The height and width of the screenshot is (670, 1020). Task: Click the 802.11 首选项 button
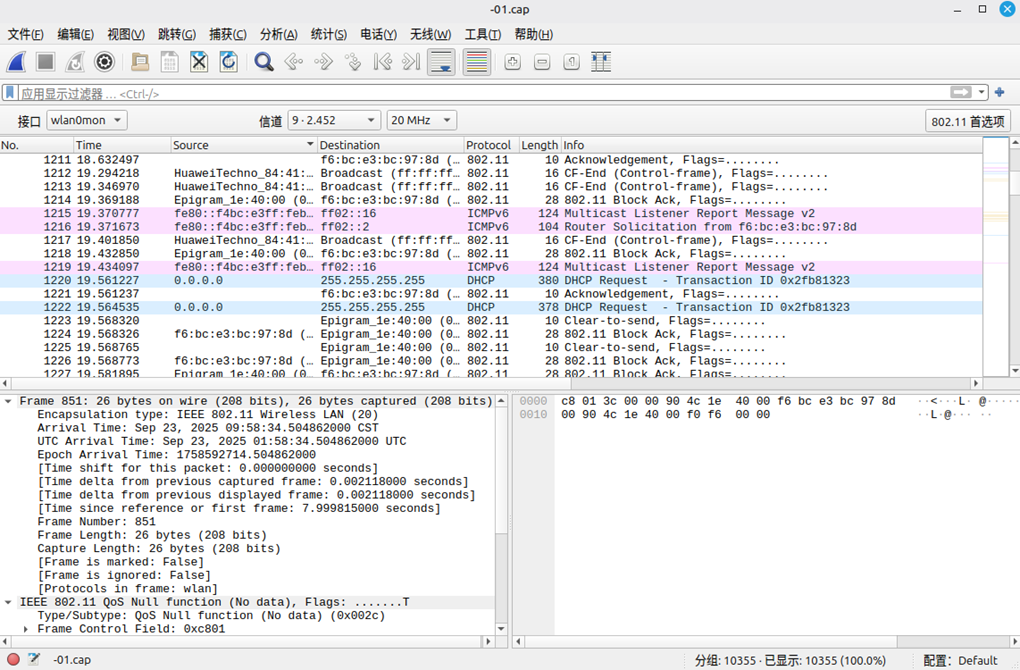click(x=967, y=121)
